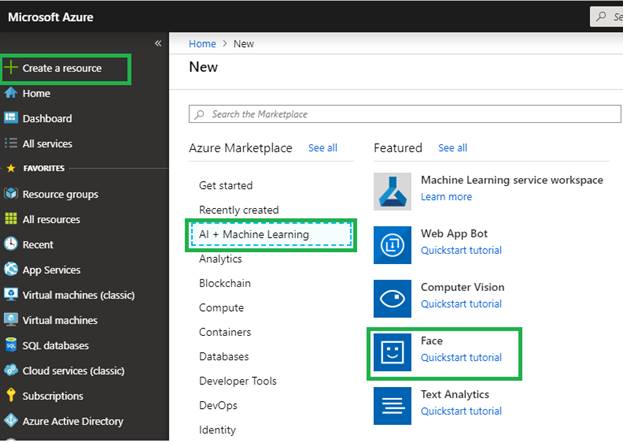The height and width of the screenshot is (443, 623).
Task: Select the AI + Machine Learning category
Action: tap(271, 235)
